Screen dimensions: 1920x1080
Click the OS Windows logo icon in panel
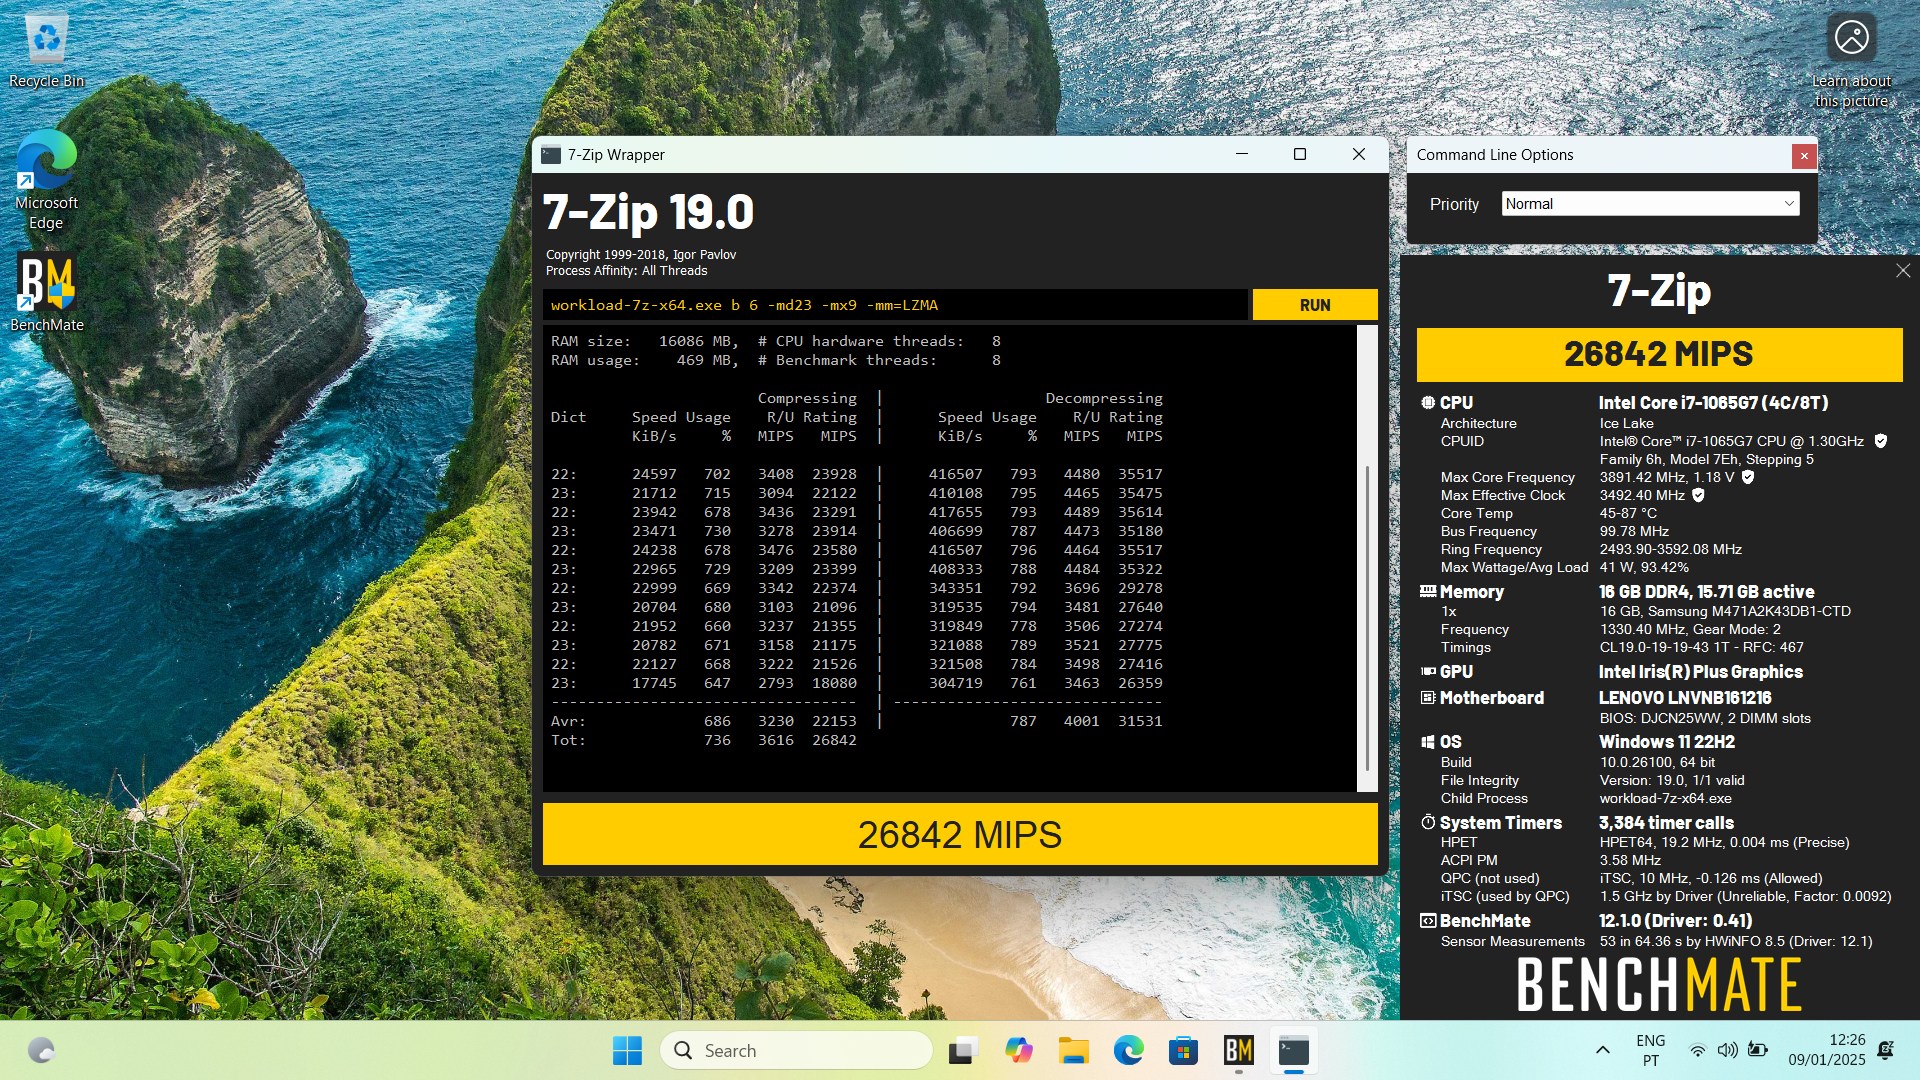tap(1428, 742)
